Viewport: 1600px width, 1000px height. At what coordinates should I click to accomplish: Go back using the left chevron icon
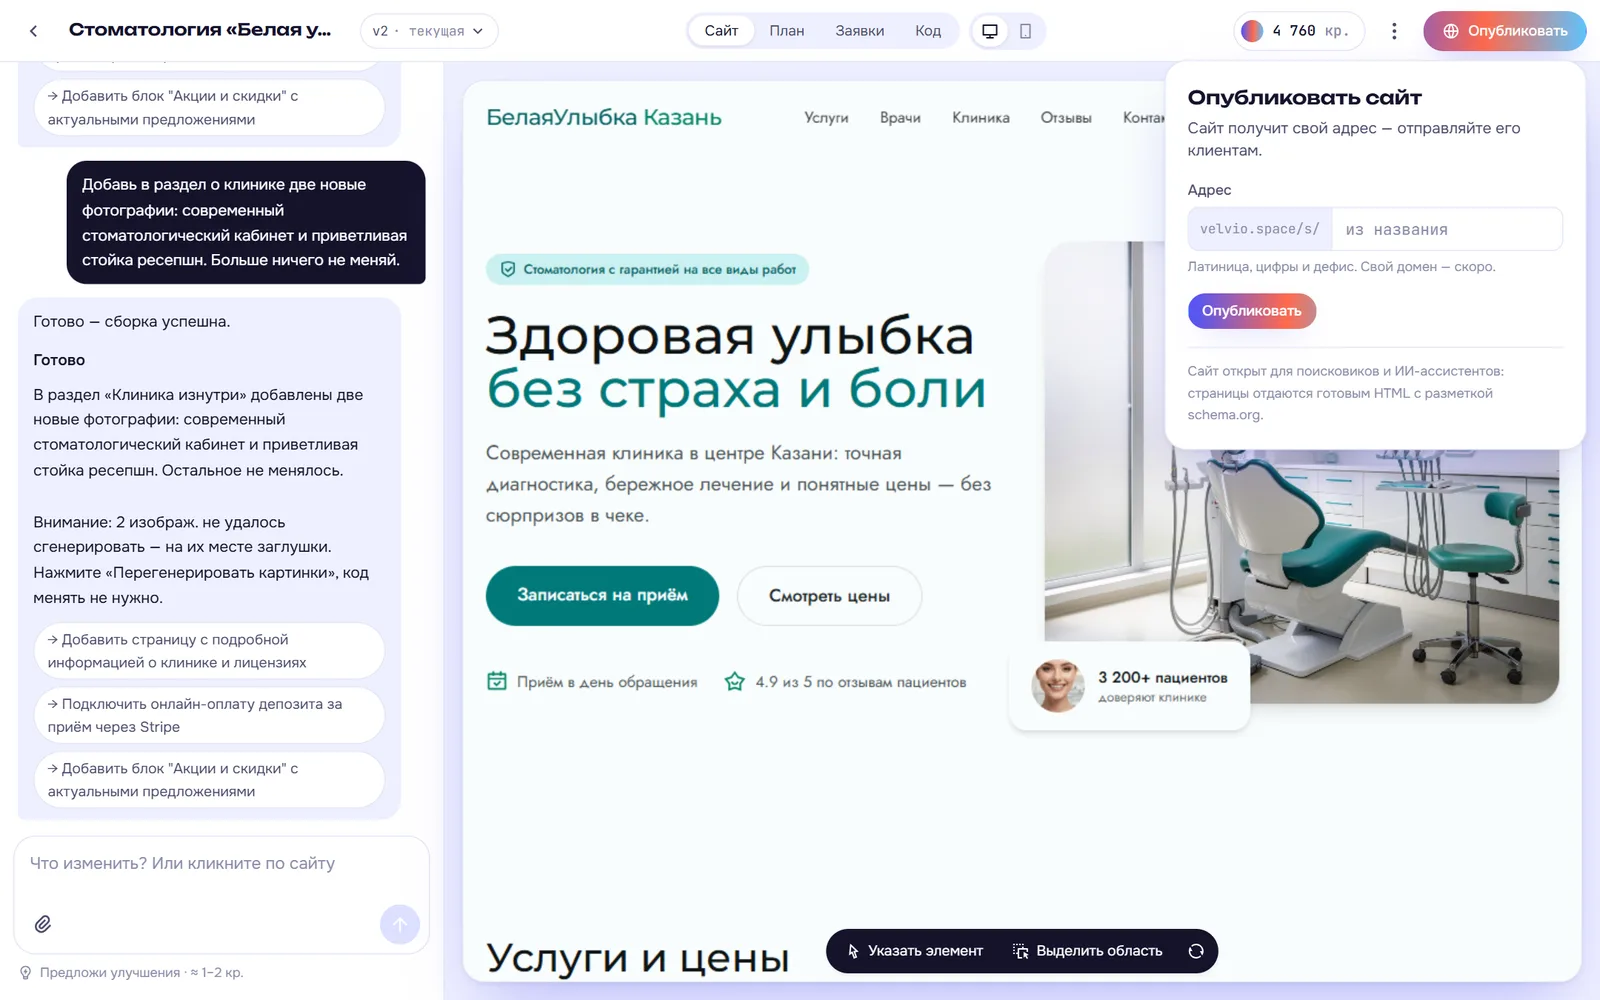(34, 31)
